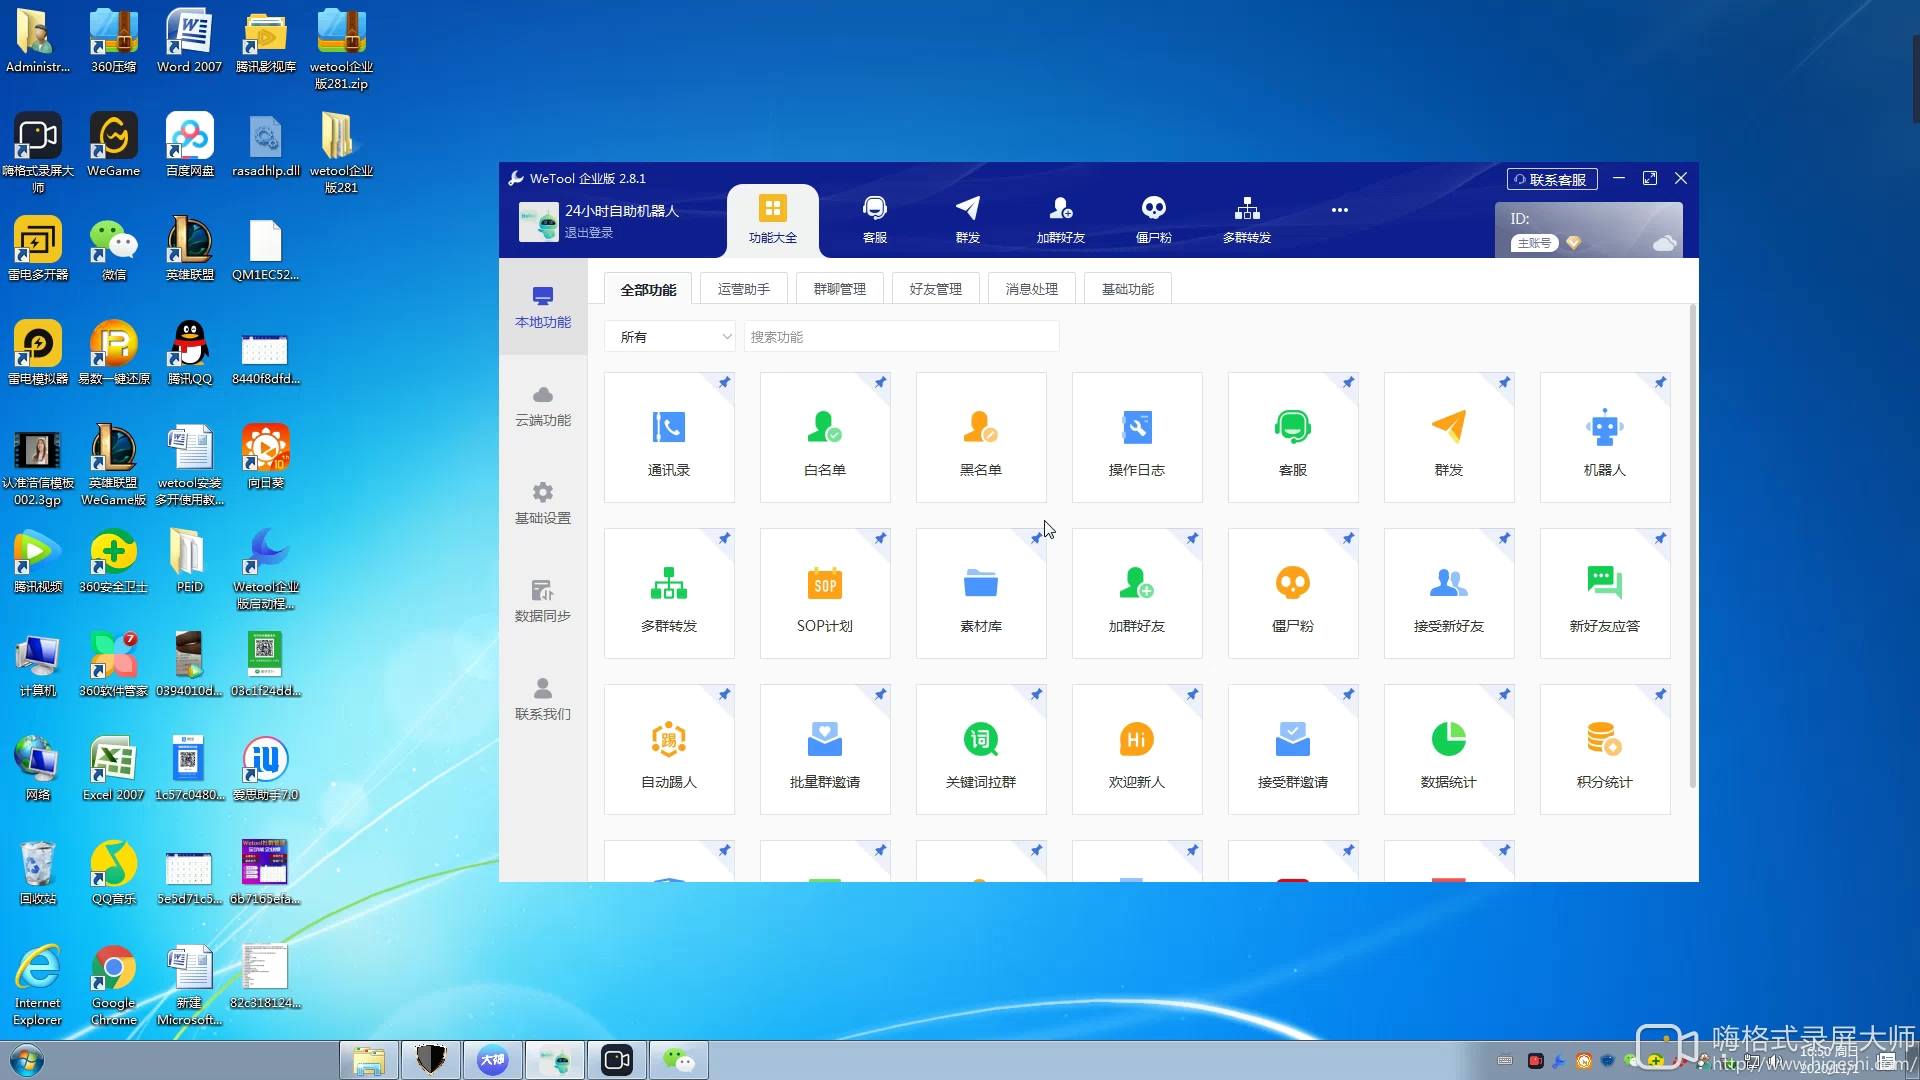This screenshot has height=1080, width=1920.
Task: Open the 新好友应答 feature
Action: [1605, 593]
